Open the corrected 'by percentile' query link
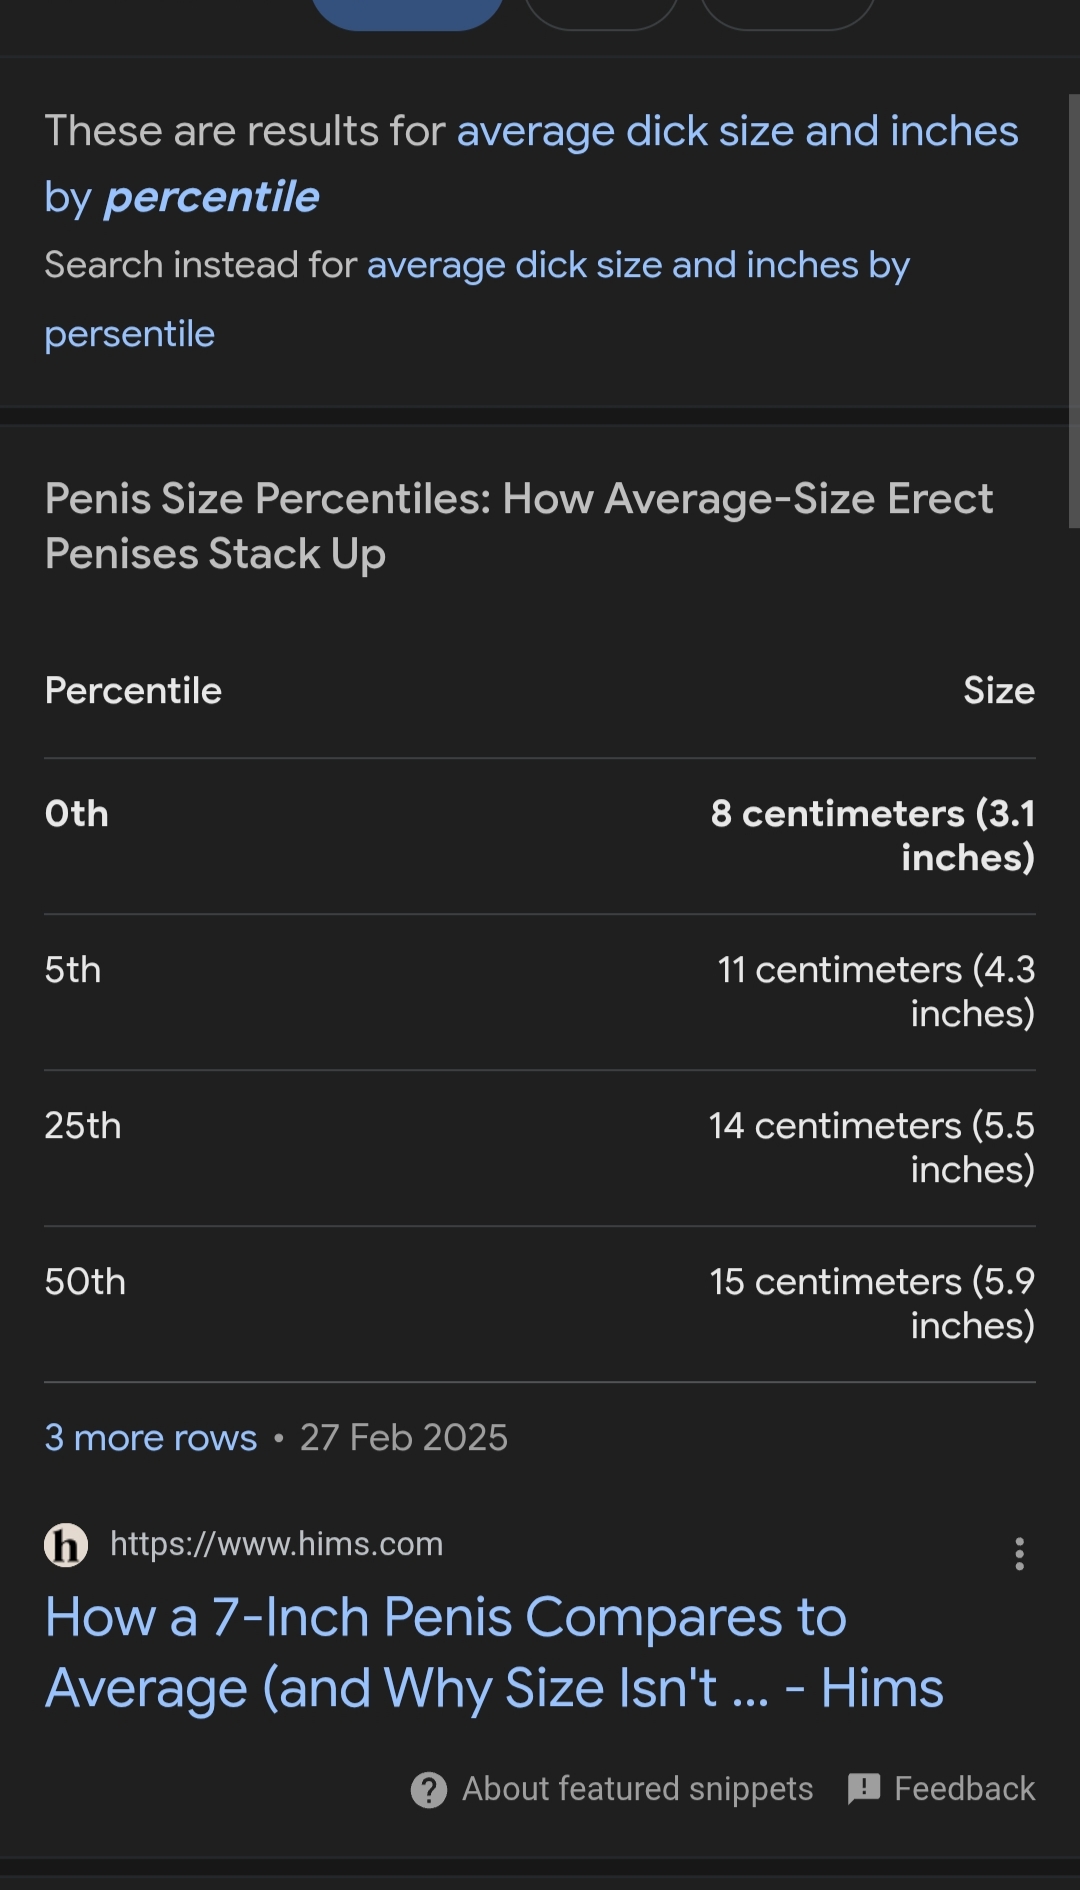 coord(212,198)
